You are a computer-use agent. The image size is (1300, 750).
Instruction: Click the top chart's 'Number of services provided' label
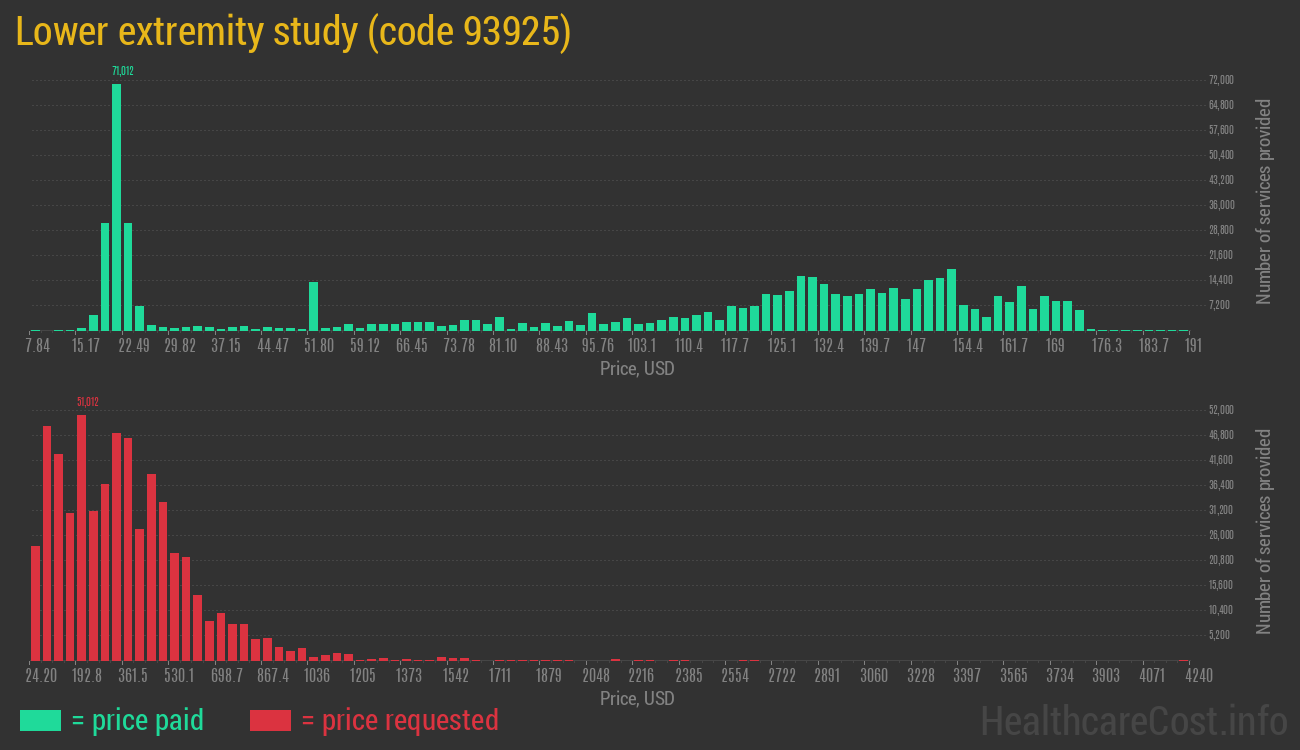pyautogui.click(x=1264, y=201)
